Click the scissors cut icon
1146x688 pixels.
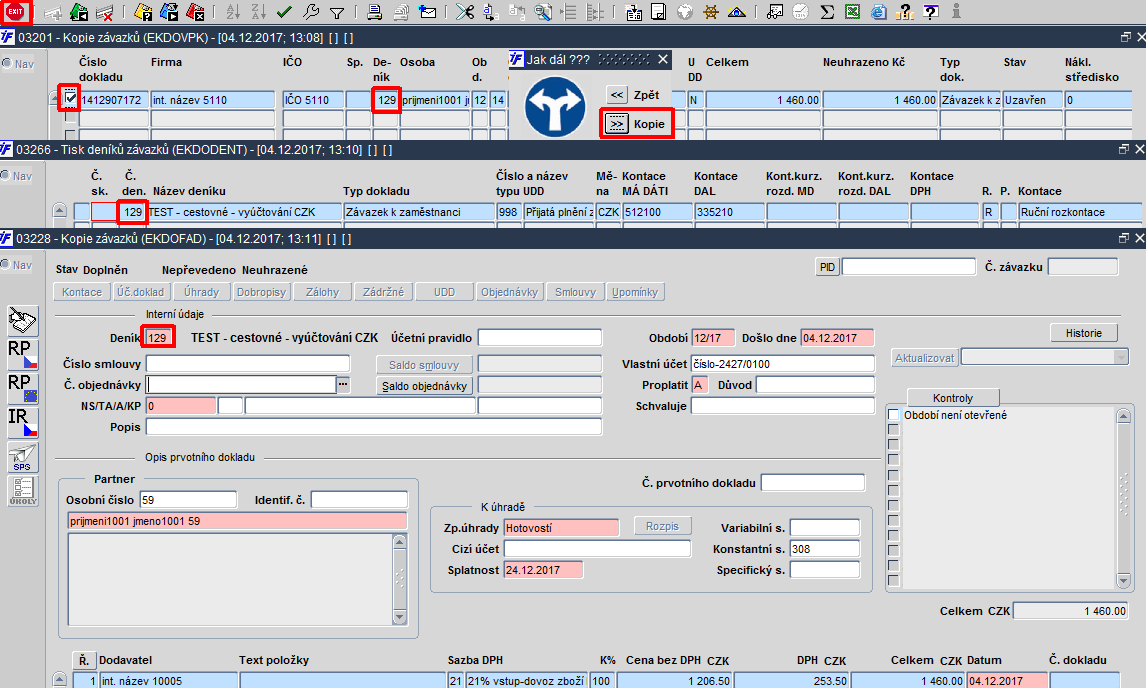pos(465,12)
